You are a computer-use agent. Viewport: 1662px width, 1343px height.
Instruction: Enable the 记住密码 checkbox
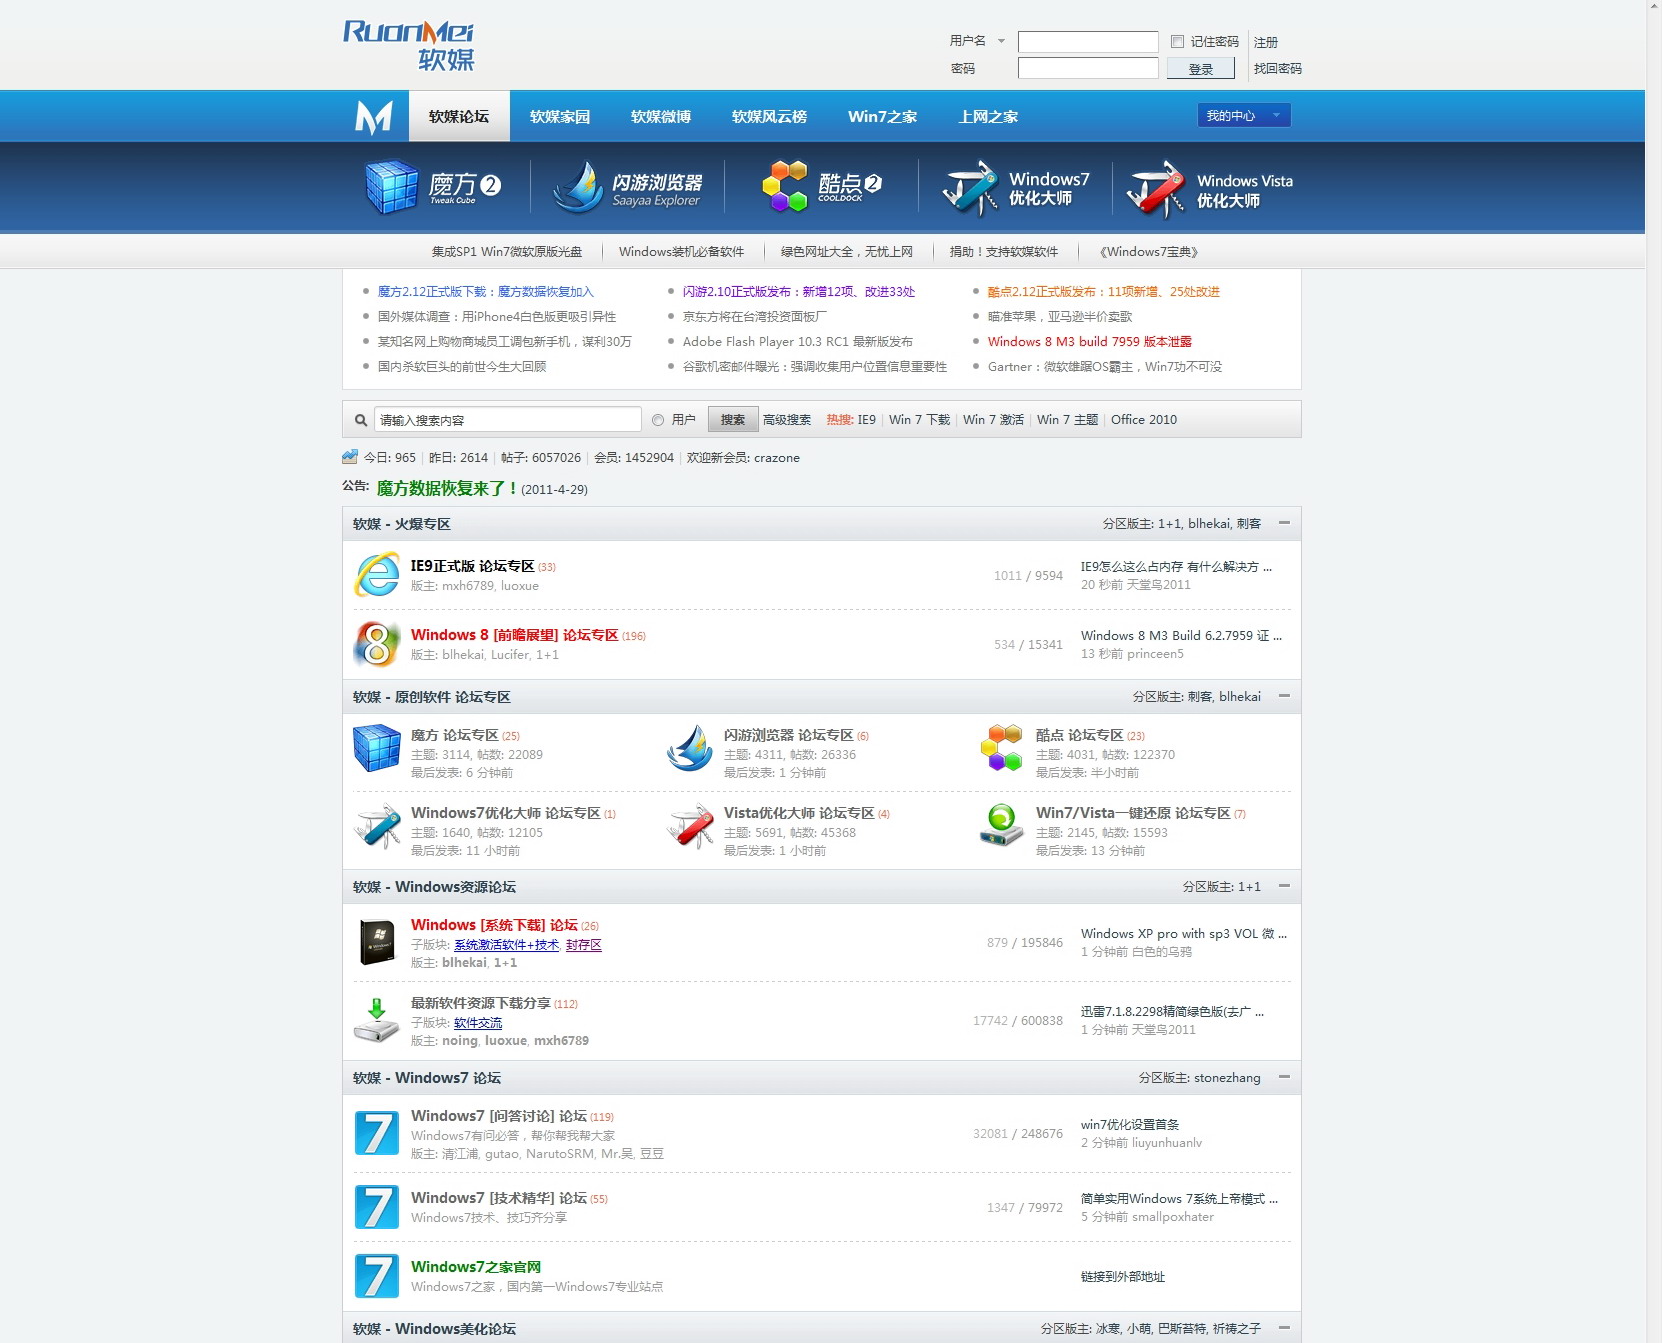tap(1177, 41)
